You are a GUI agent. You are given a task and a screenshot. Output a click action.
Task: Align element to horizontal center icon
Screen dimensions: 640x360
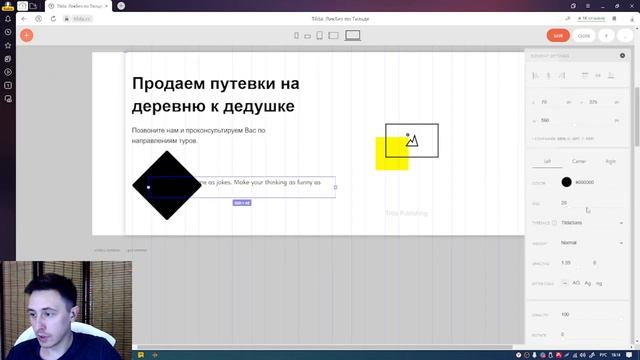tap(549, 76)
